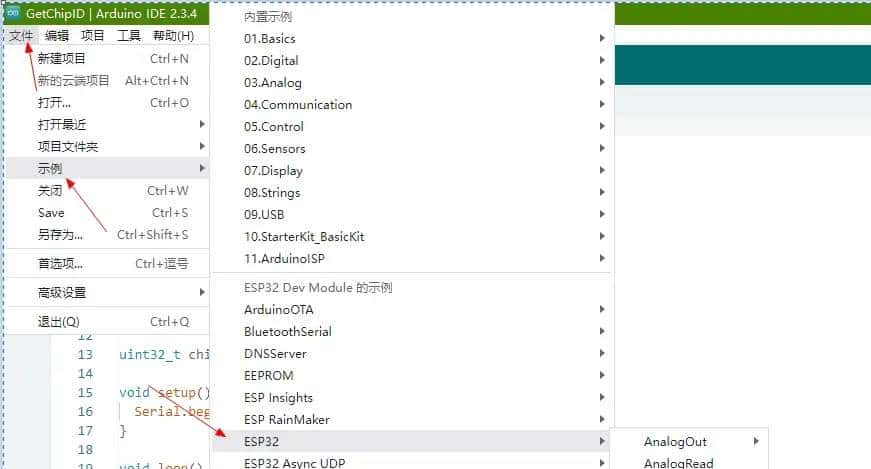Open the 项目 menu
Image resolution: width=871 pixels, height=469 pixels.
pyautogui.click(x=92, y=36)
